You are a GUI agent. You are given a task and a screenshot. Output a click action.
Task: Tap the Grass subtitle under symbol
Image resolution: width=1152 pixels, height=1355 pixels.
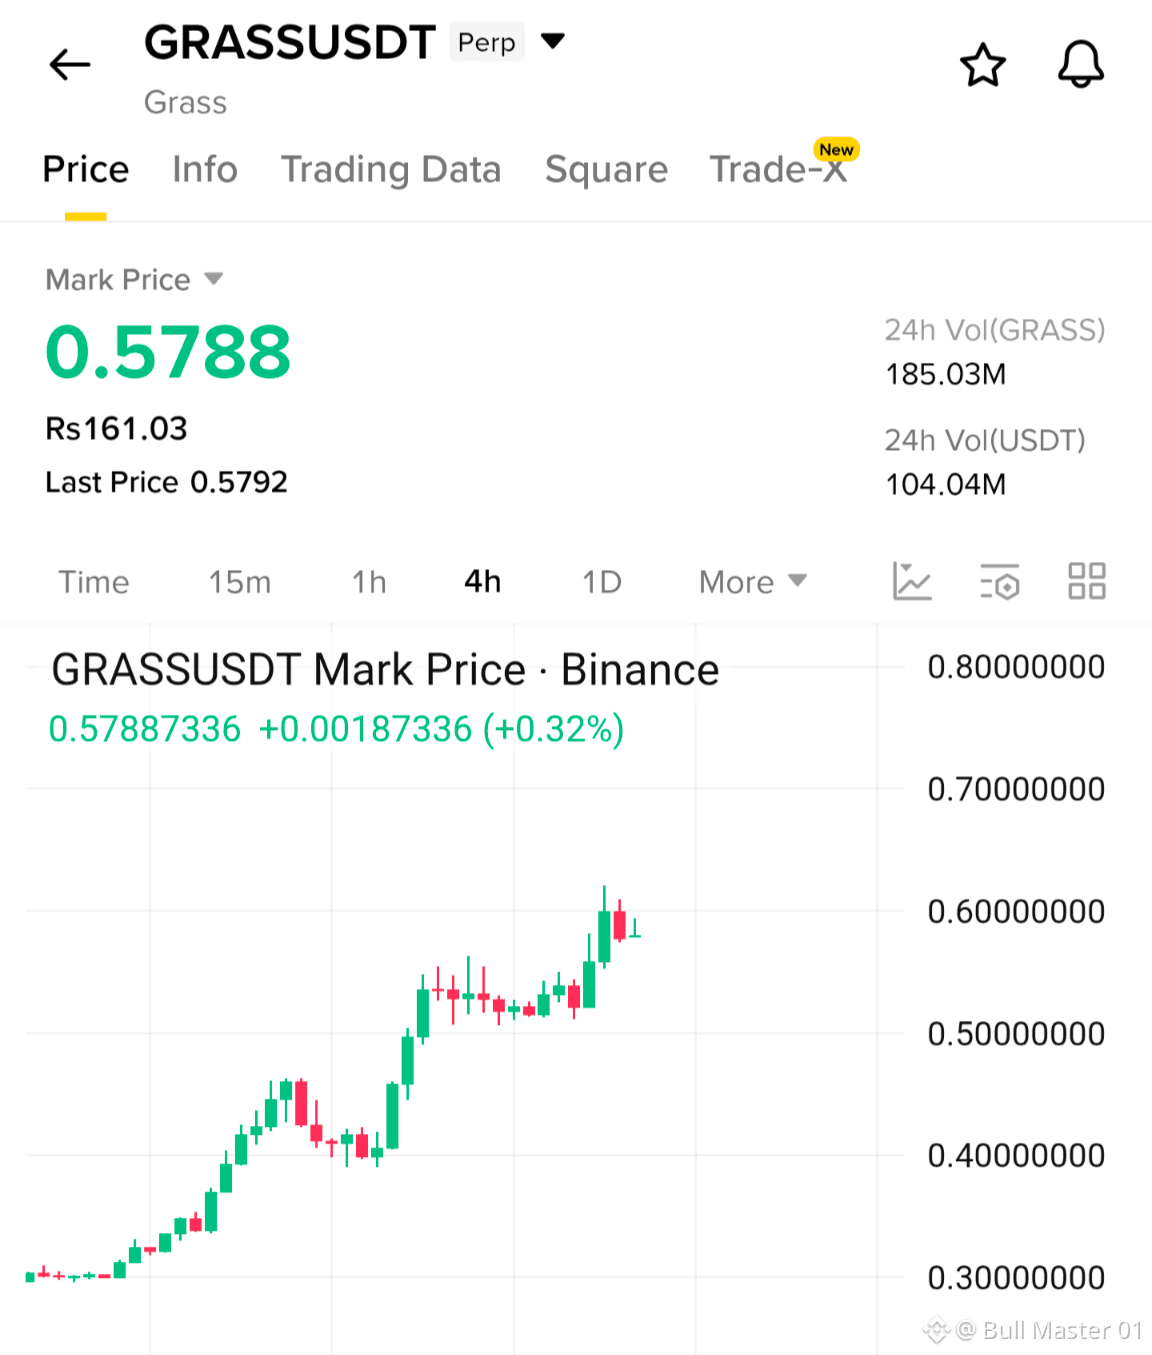tap(185, 103)
